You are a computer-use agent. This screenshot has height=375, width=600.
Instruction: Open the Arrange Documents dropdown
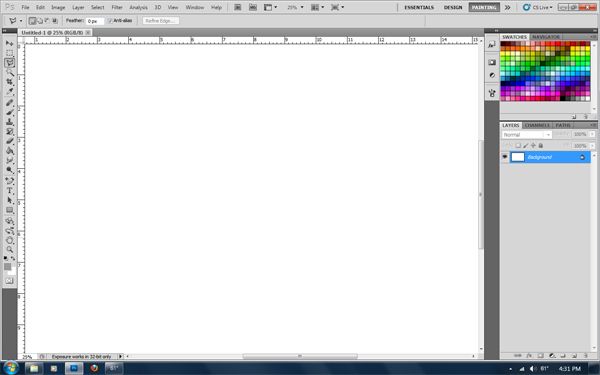click(318, 7)
